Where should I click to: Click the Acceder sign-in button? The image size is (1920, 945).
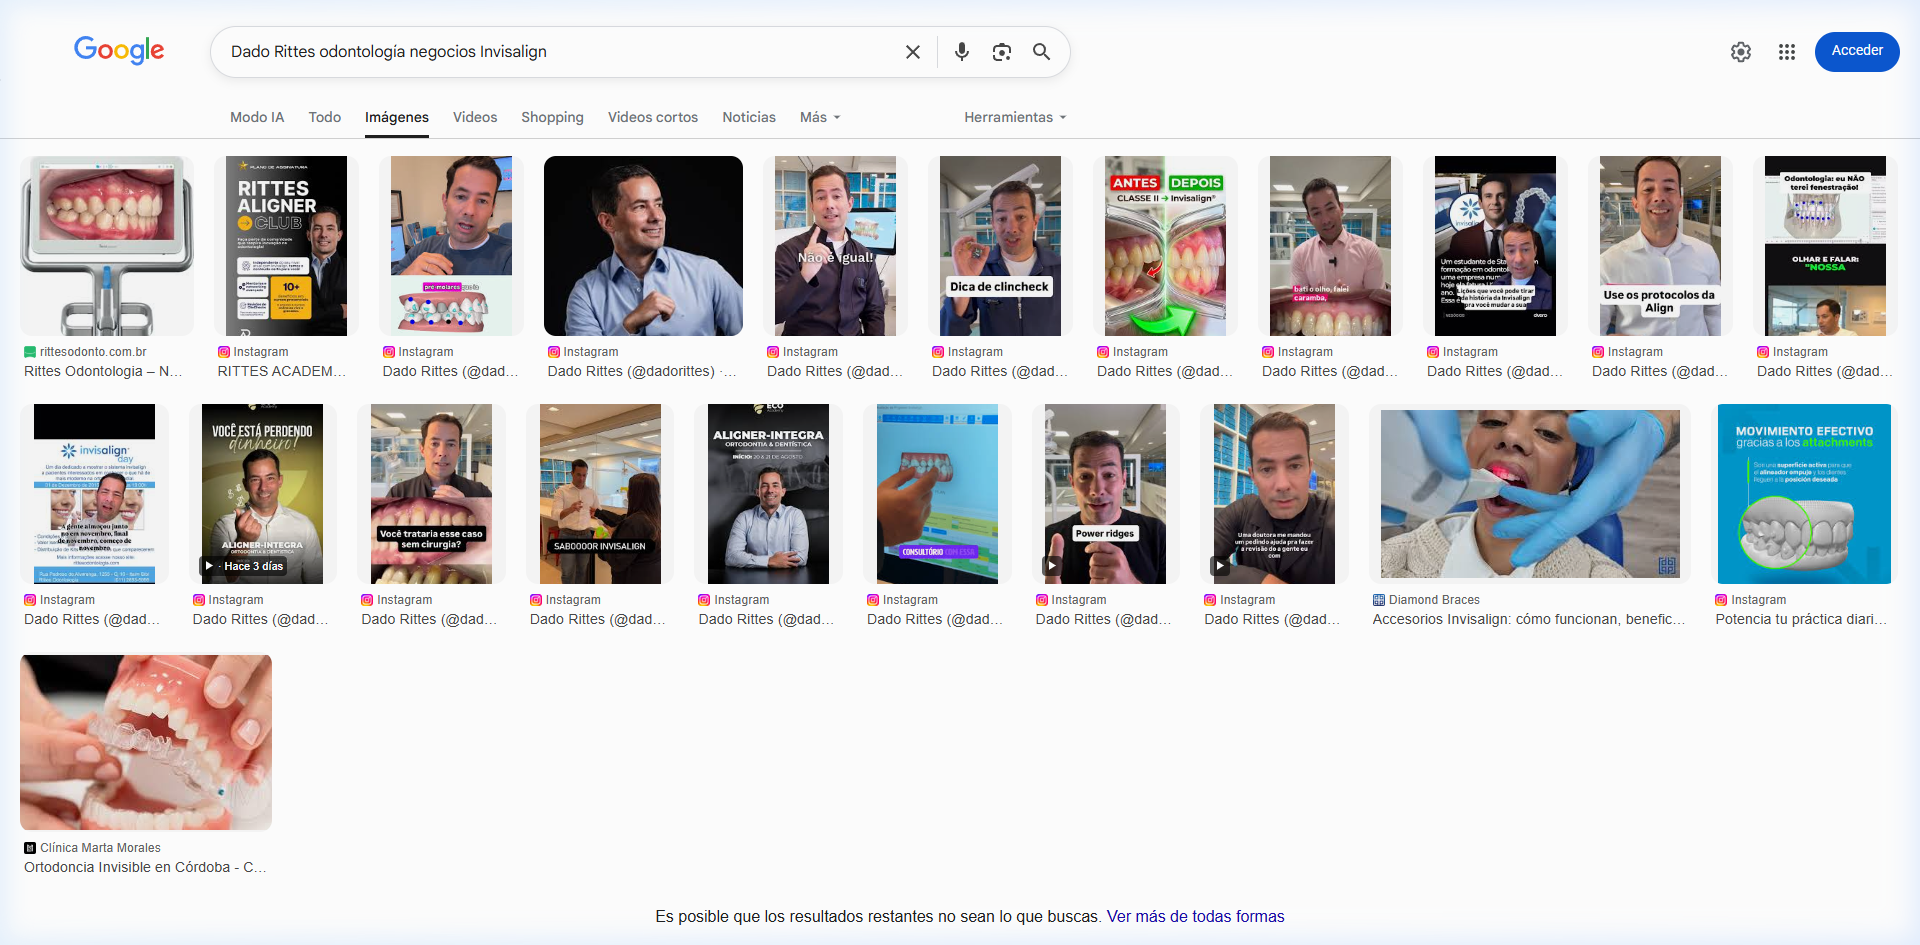[x=1857, y=51]
